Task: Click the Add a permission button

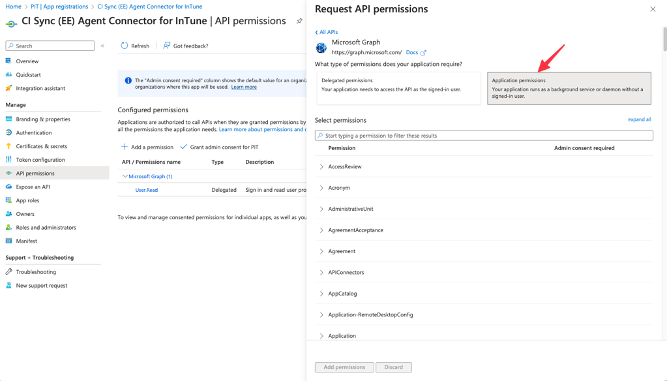Action: (147, 147)
